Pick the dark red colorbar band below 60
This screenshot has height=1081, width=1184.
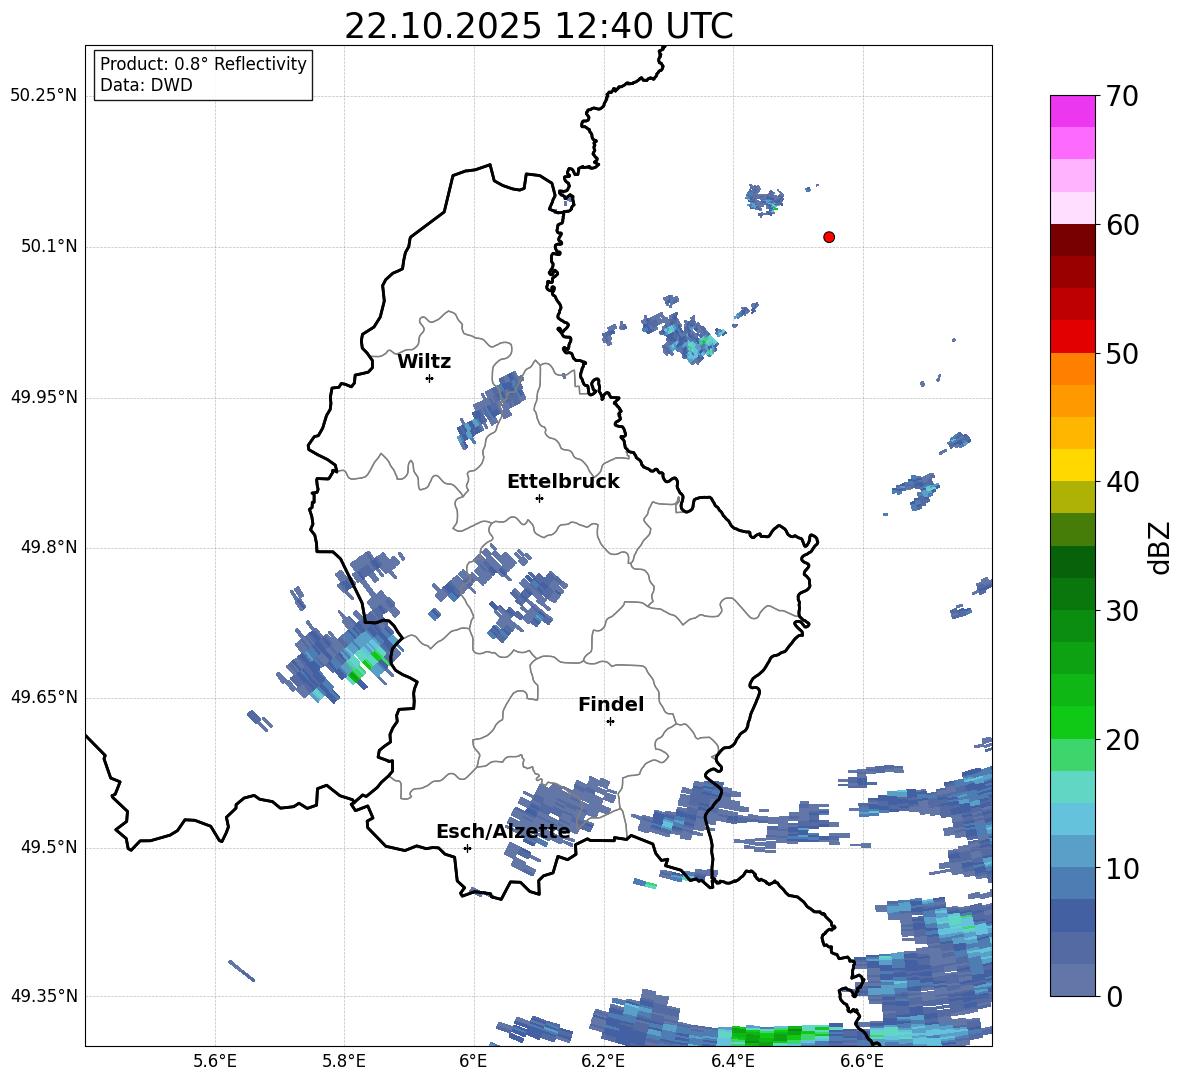tap(1072, 239)
